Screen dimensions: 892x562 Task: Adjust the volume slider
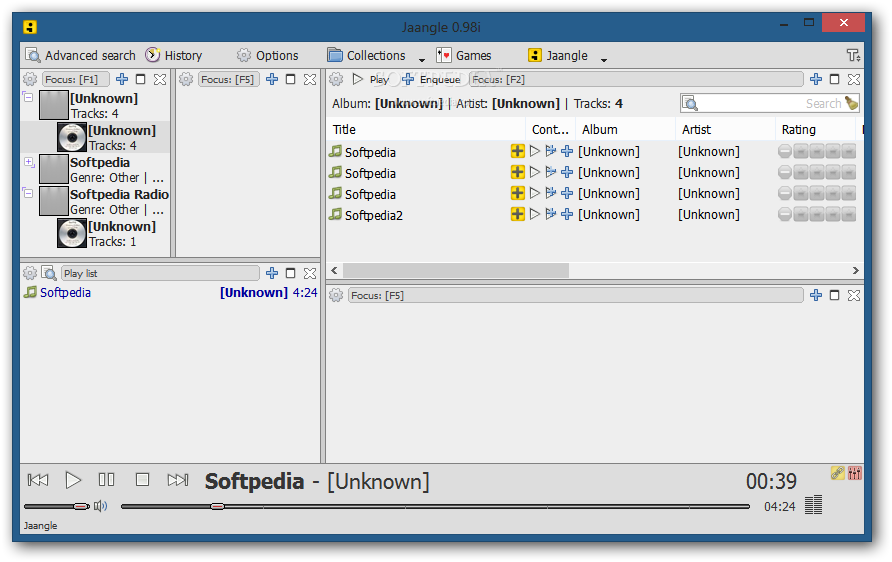(57, 506)
